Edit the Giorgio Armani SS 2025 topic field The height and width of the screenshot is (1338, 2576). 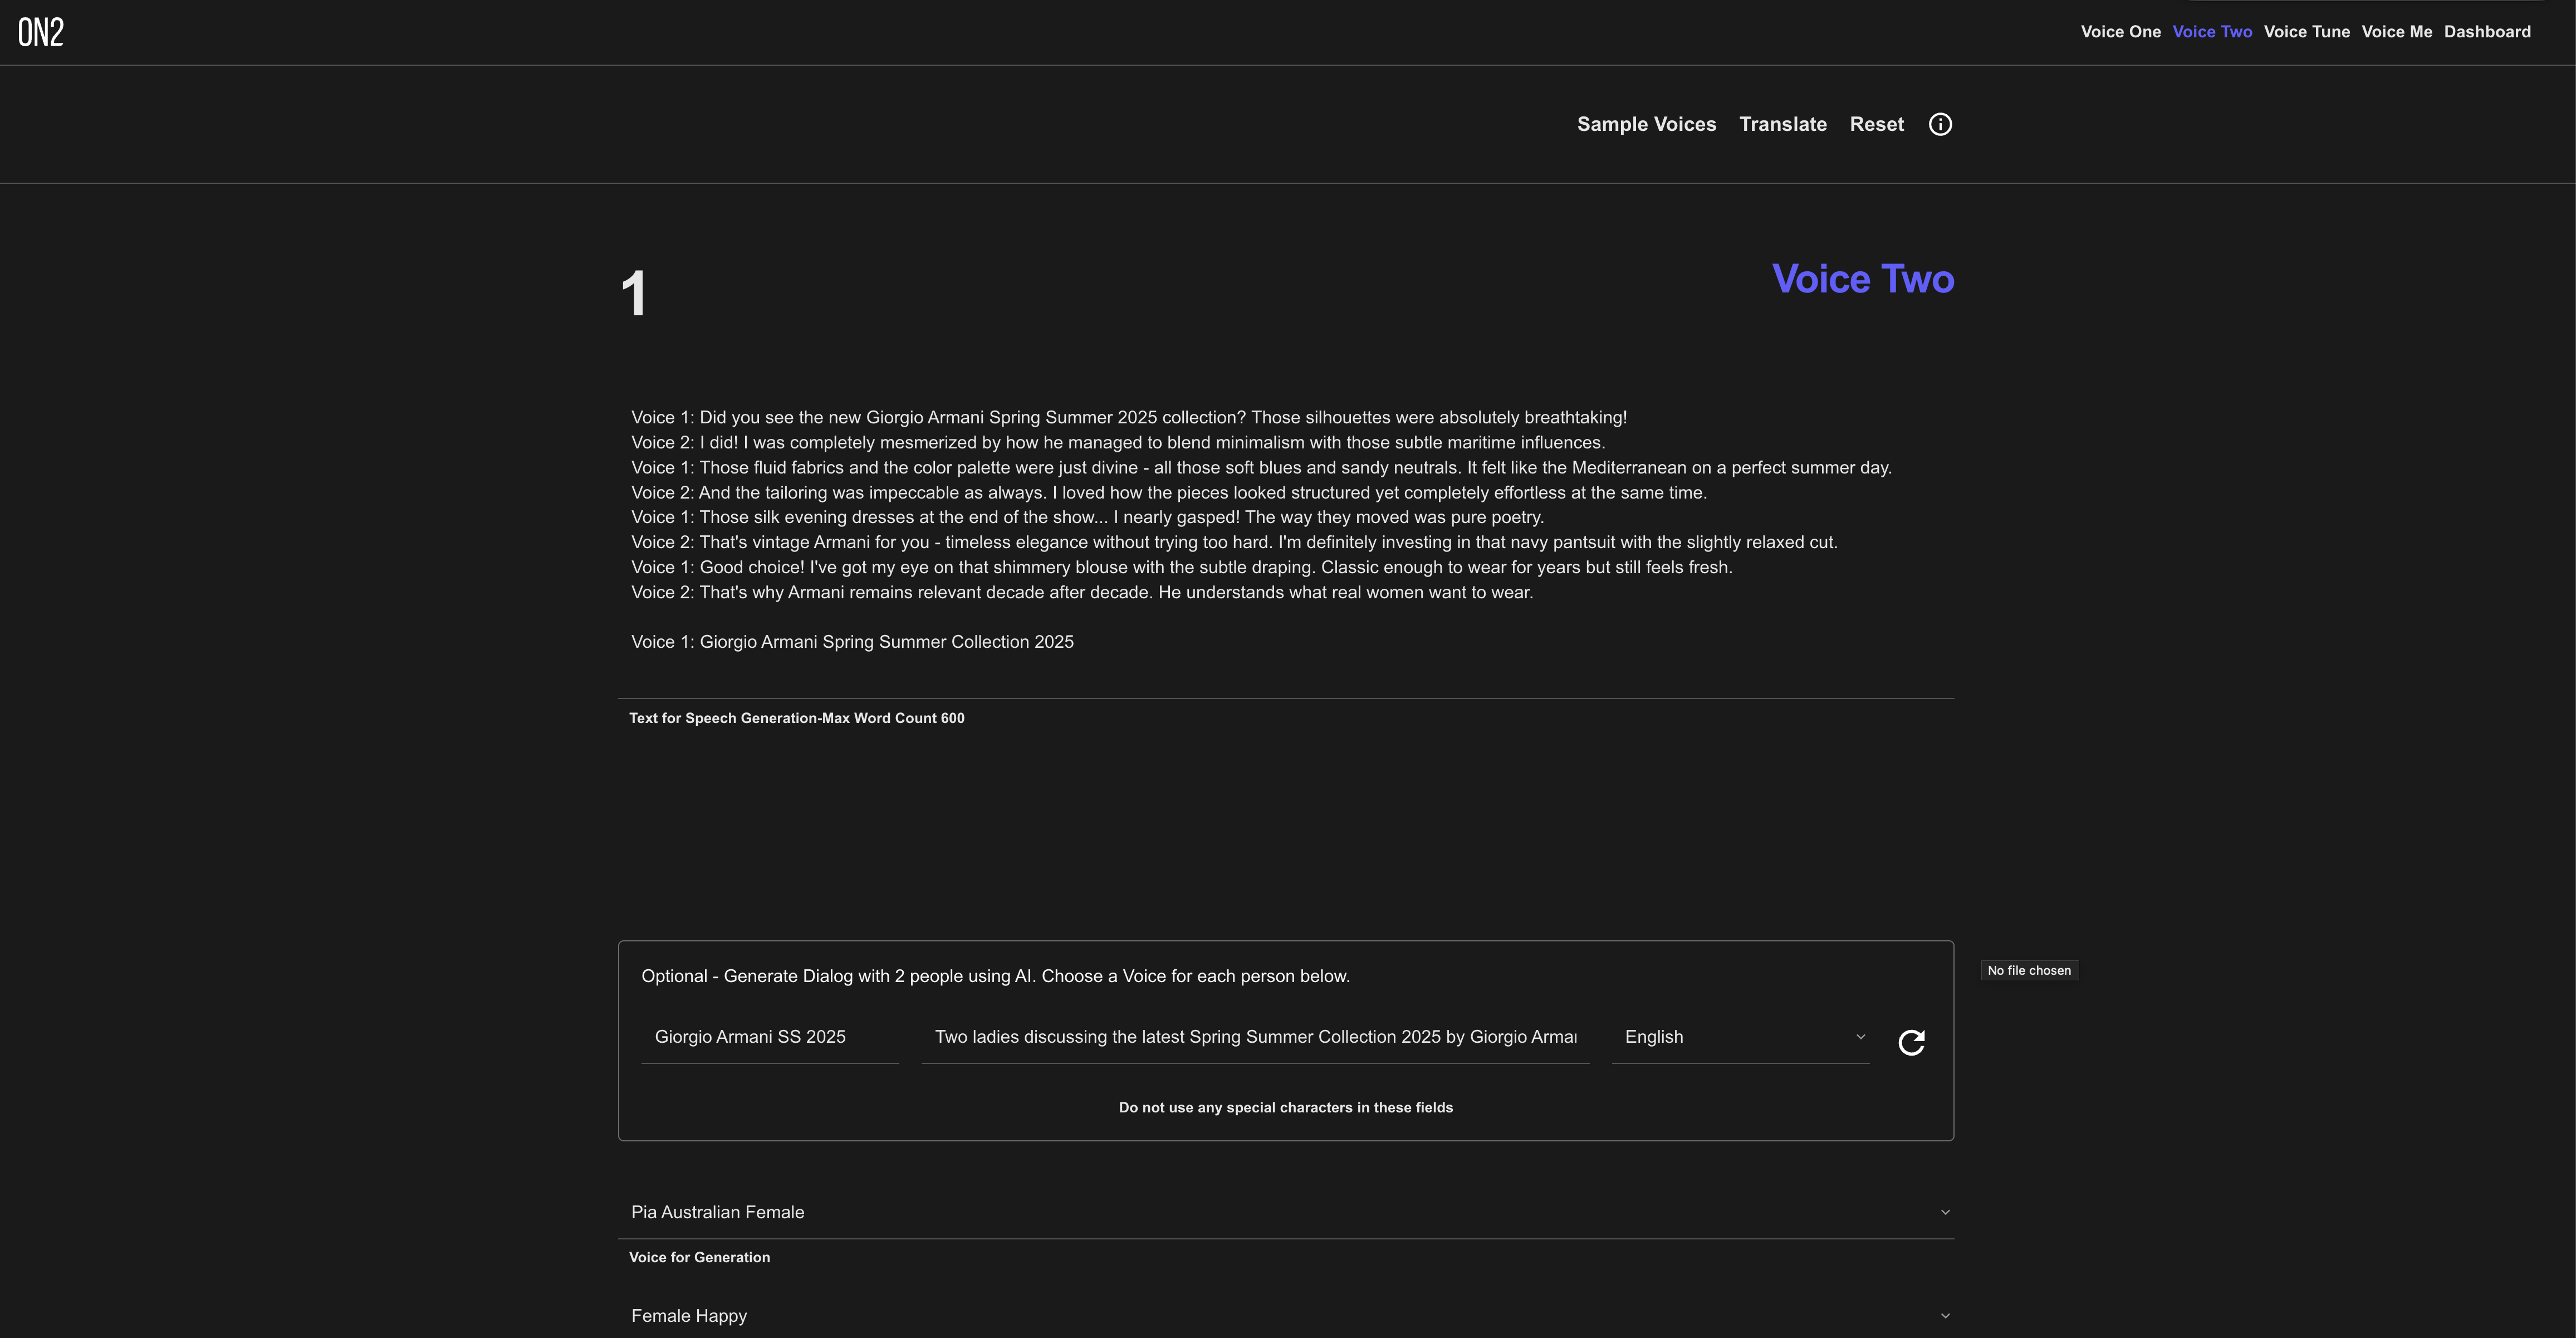point(769,1037)
